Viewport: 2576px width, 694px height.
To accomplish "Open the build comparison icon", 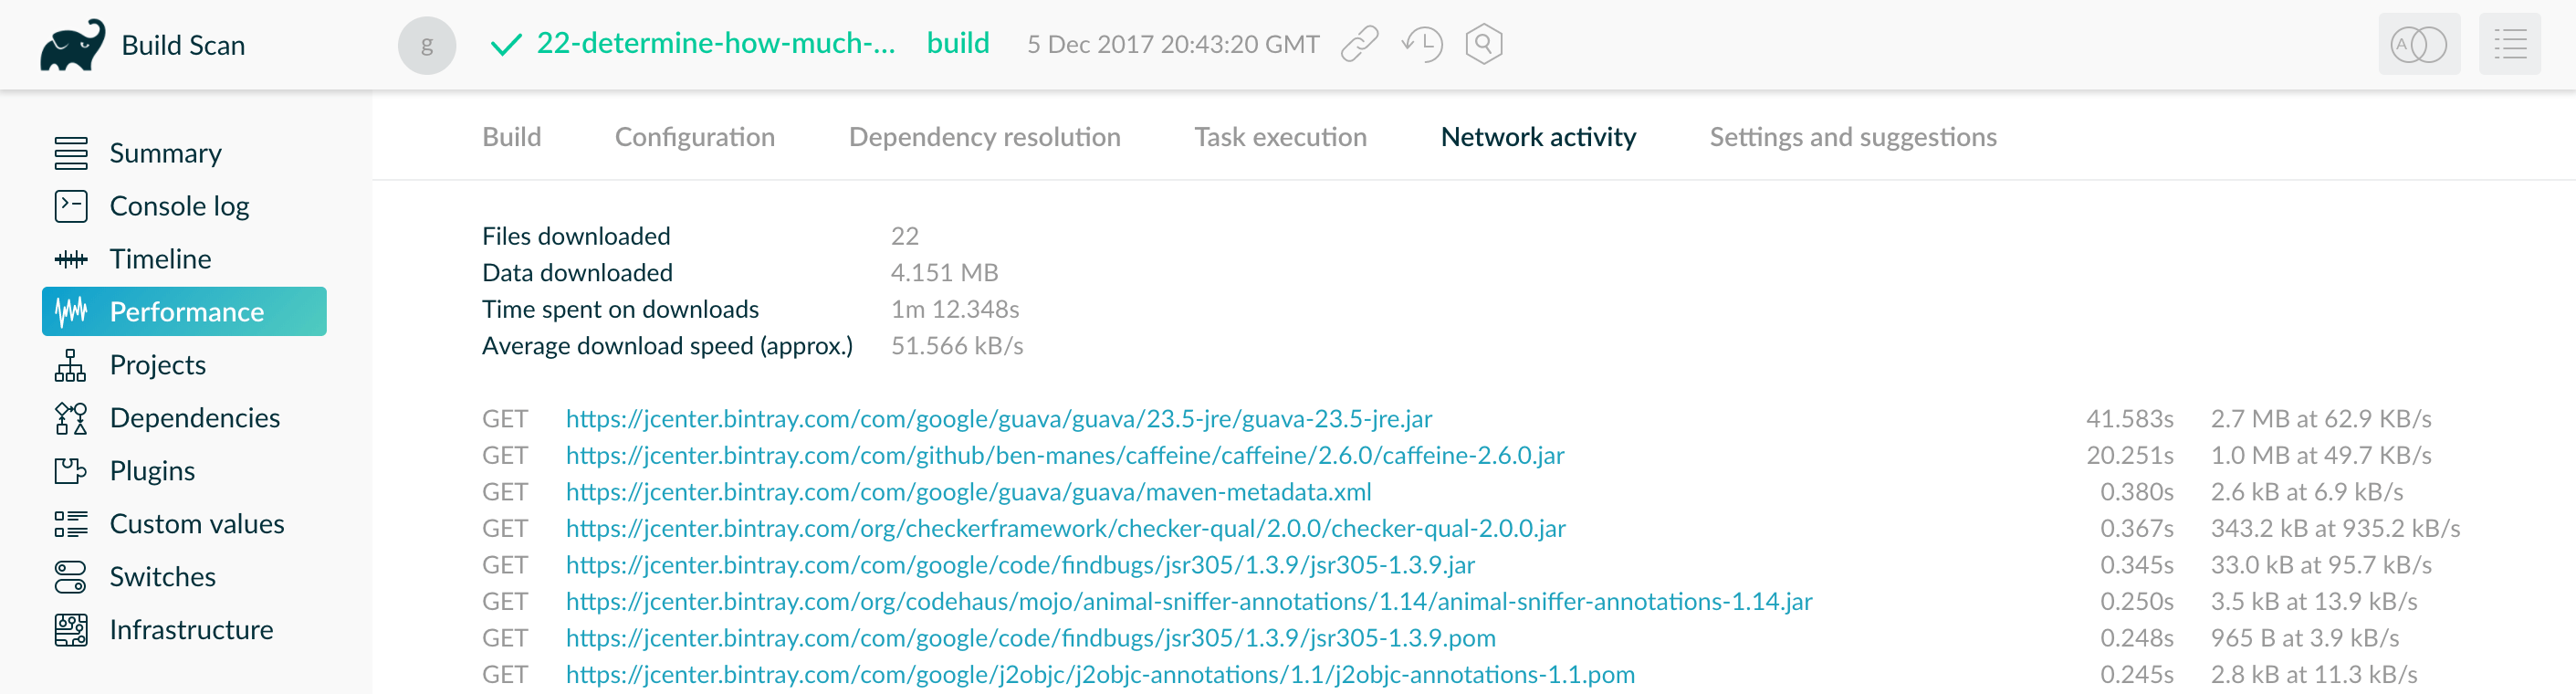I will point(2419,44).
